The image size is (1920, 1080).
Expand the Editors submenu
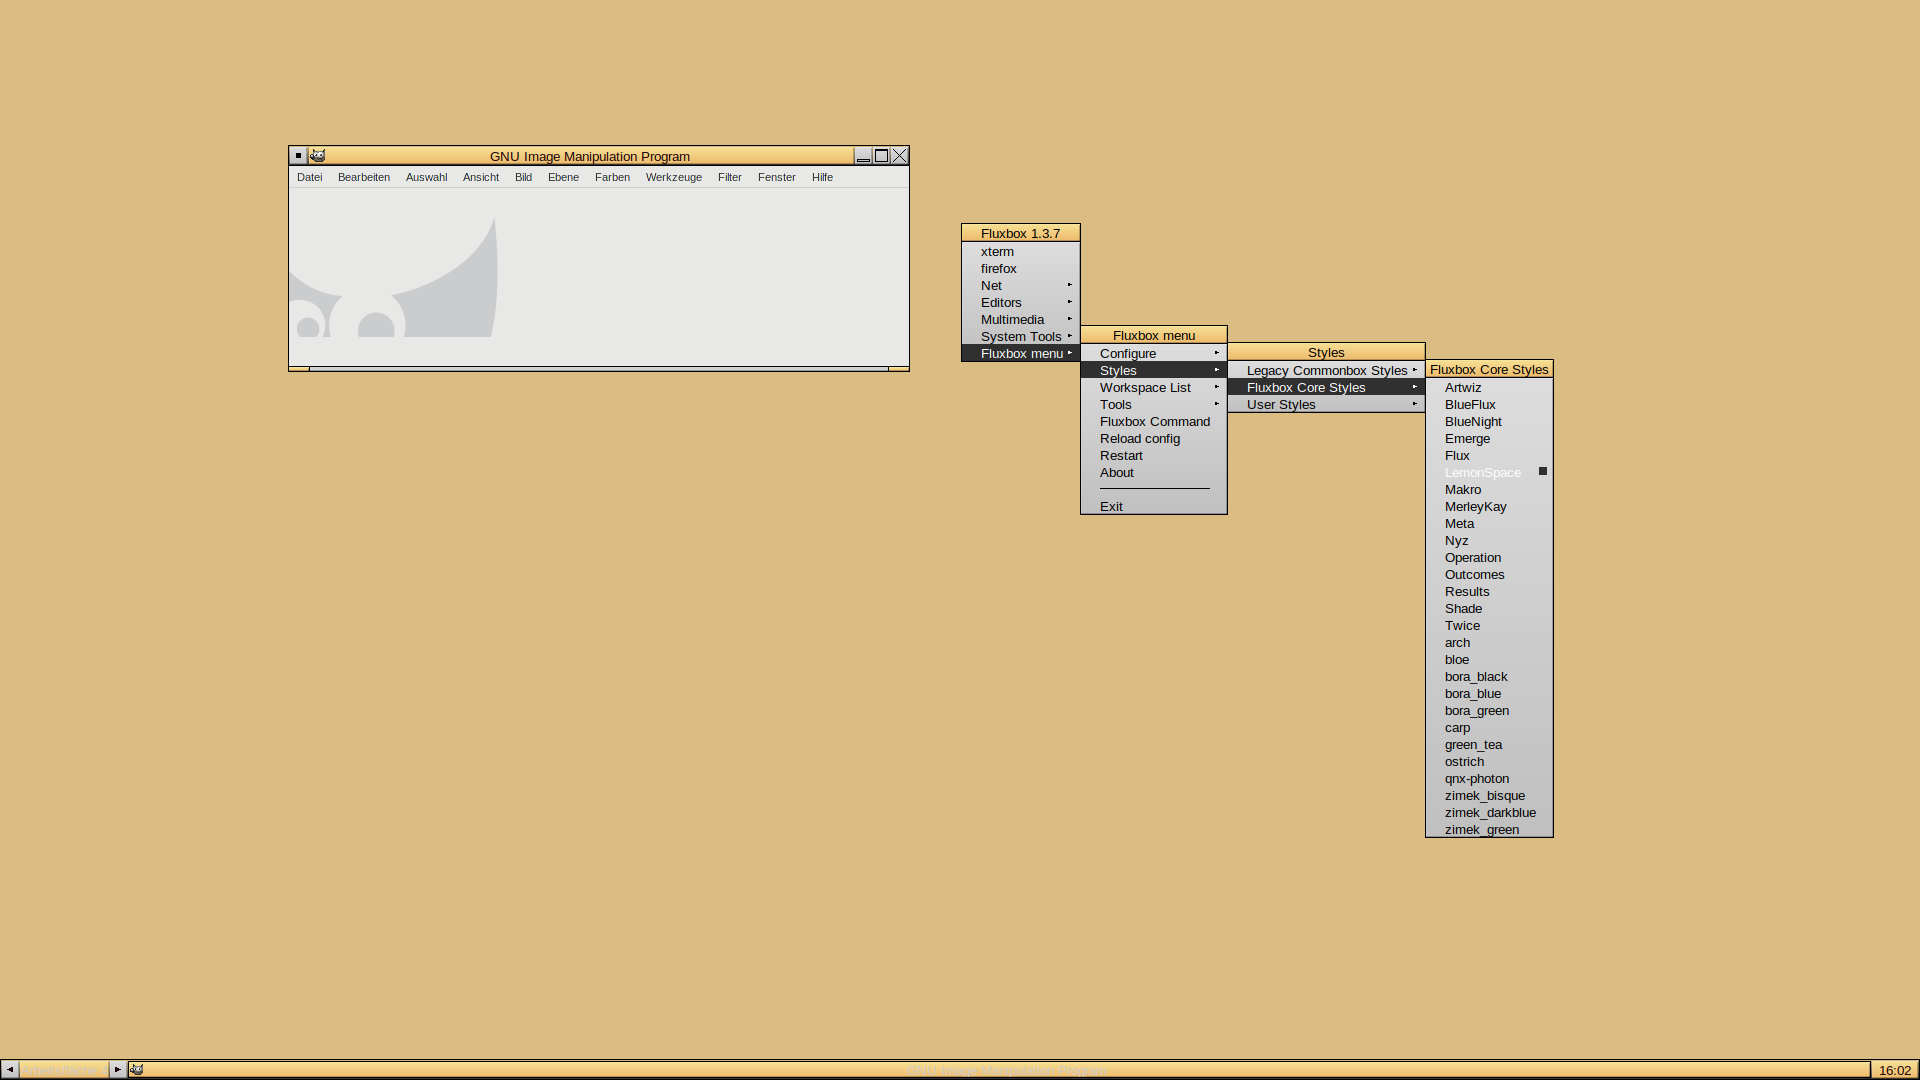(x=1021, y=302)
